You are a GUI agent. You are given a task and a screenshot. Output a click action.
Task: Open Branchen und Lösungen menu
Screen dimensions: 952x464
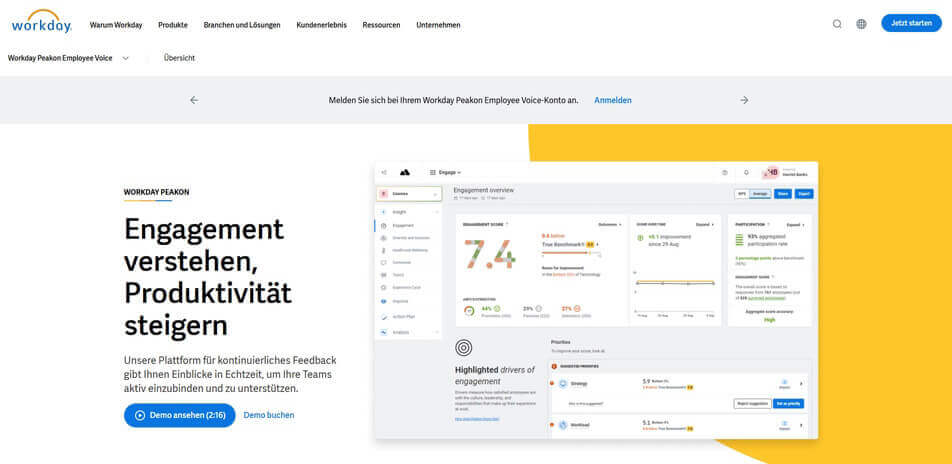click(x=242, y=25)
